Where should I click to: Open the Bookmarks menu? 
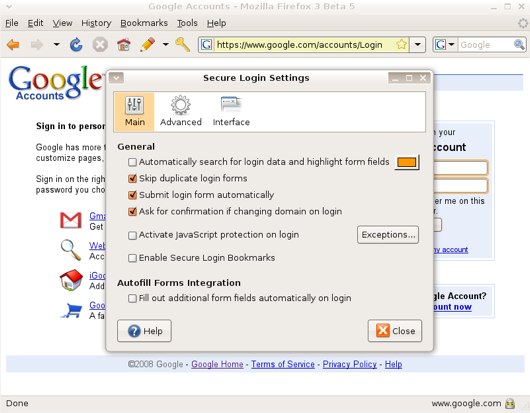click(x=144, y=23)
